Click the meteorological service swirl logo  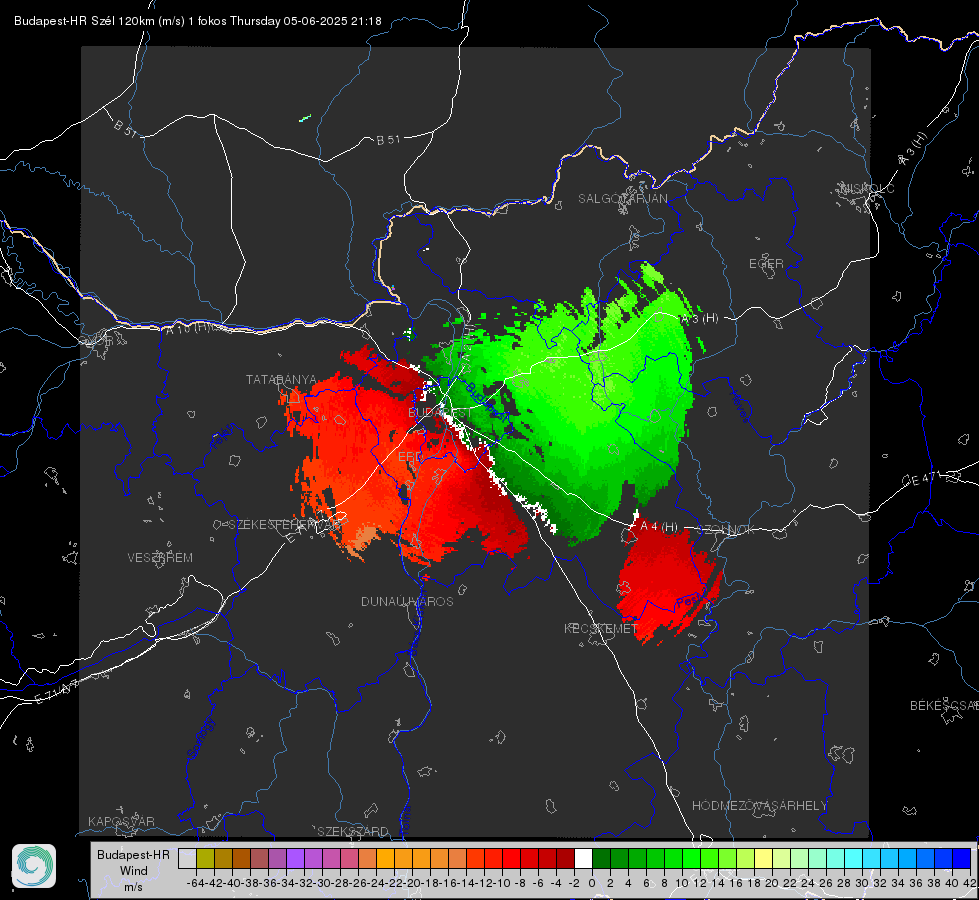click(34, 866)
